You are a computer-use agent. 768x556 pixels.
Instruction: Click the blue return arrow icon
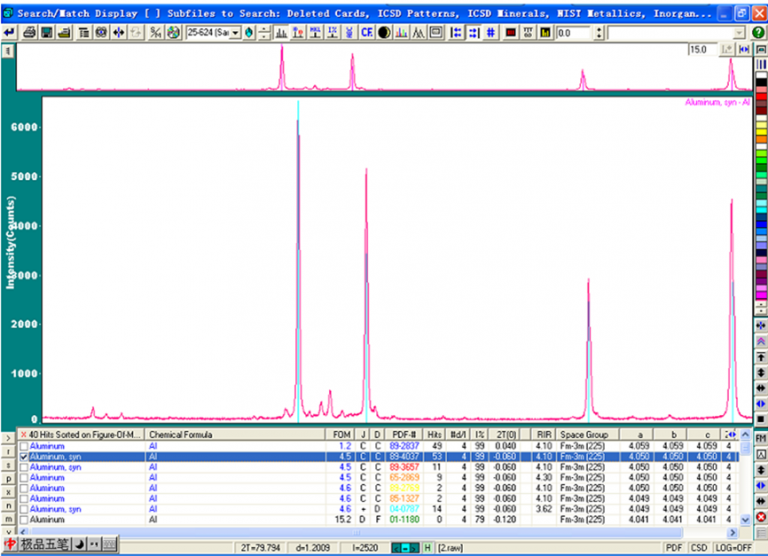tap(9, 33)
